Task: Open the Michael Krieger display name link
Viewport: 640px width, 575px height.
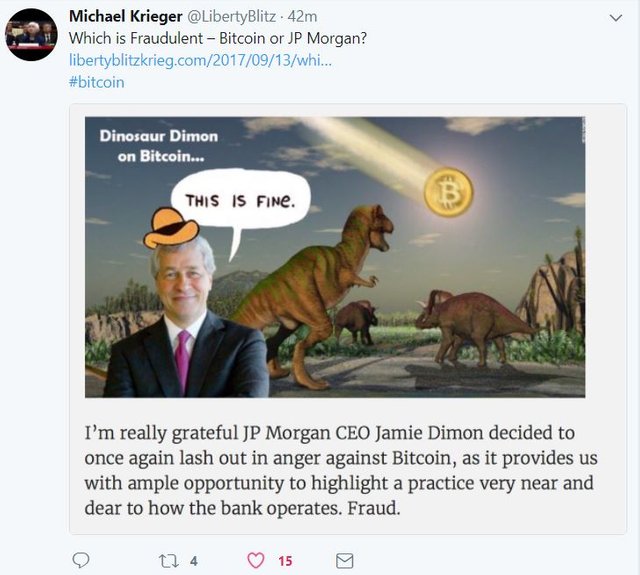Action: (x=126, y=16)
